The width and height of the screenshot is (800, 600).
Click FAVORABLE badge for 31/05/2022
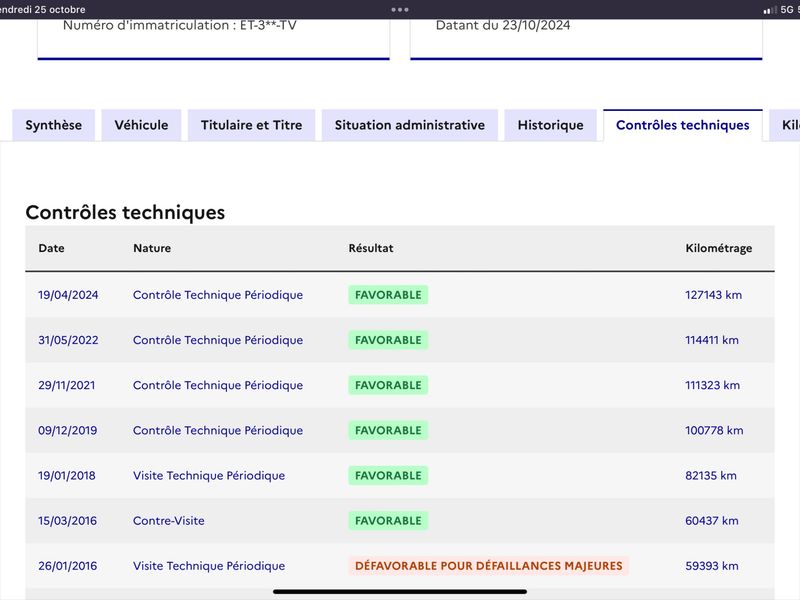point(388,340)
